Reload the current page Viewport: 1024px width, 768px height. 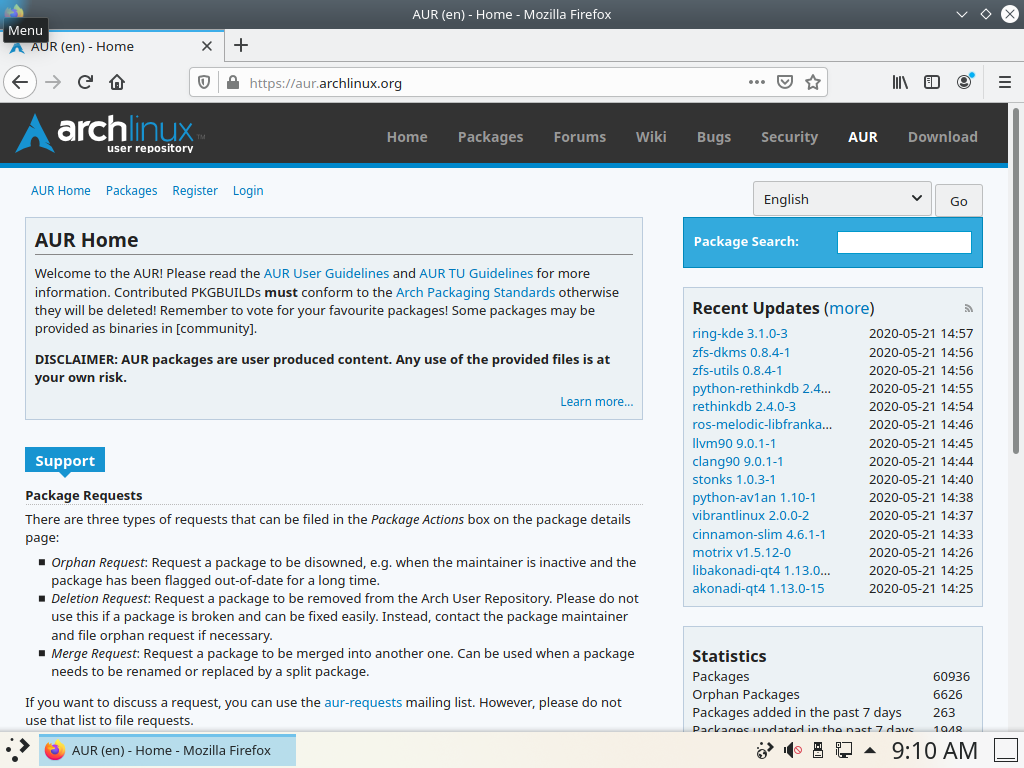click(85, 82)
